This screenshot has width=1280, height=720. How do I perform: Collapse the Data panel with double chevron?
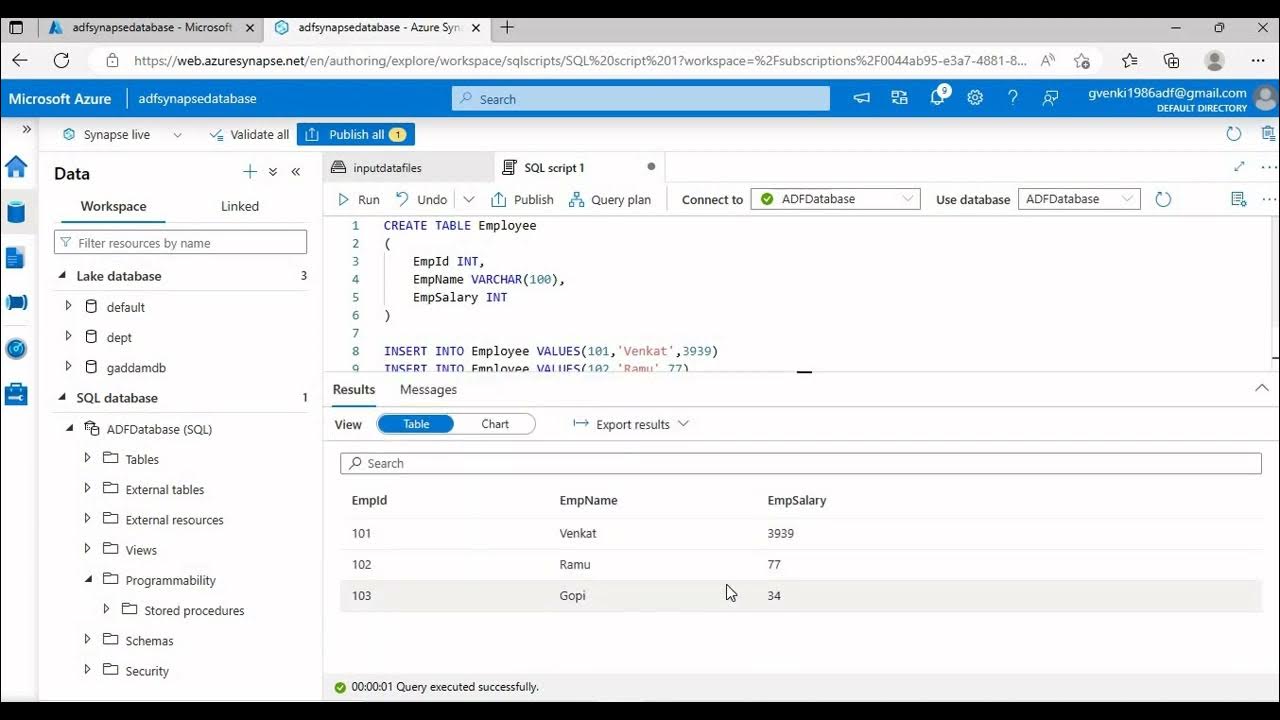pos(296,172)
